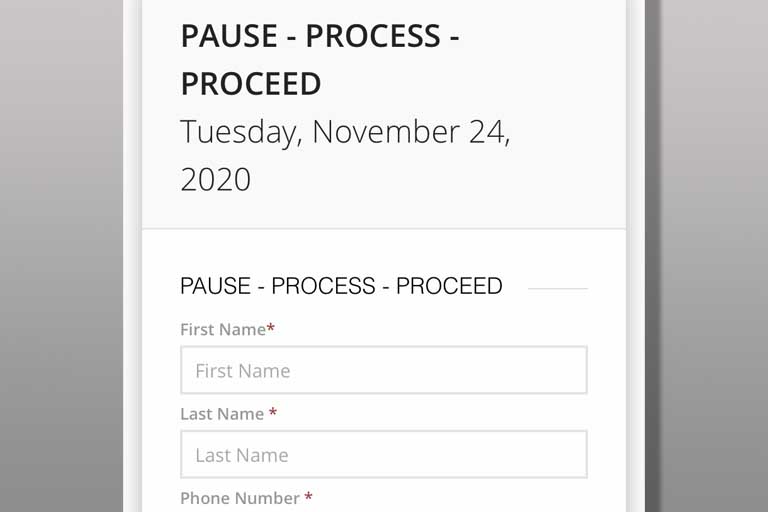Click the Phone Number field label

click(x=240, y=498)
